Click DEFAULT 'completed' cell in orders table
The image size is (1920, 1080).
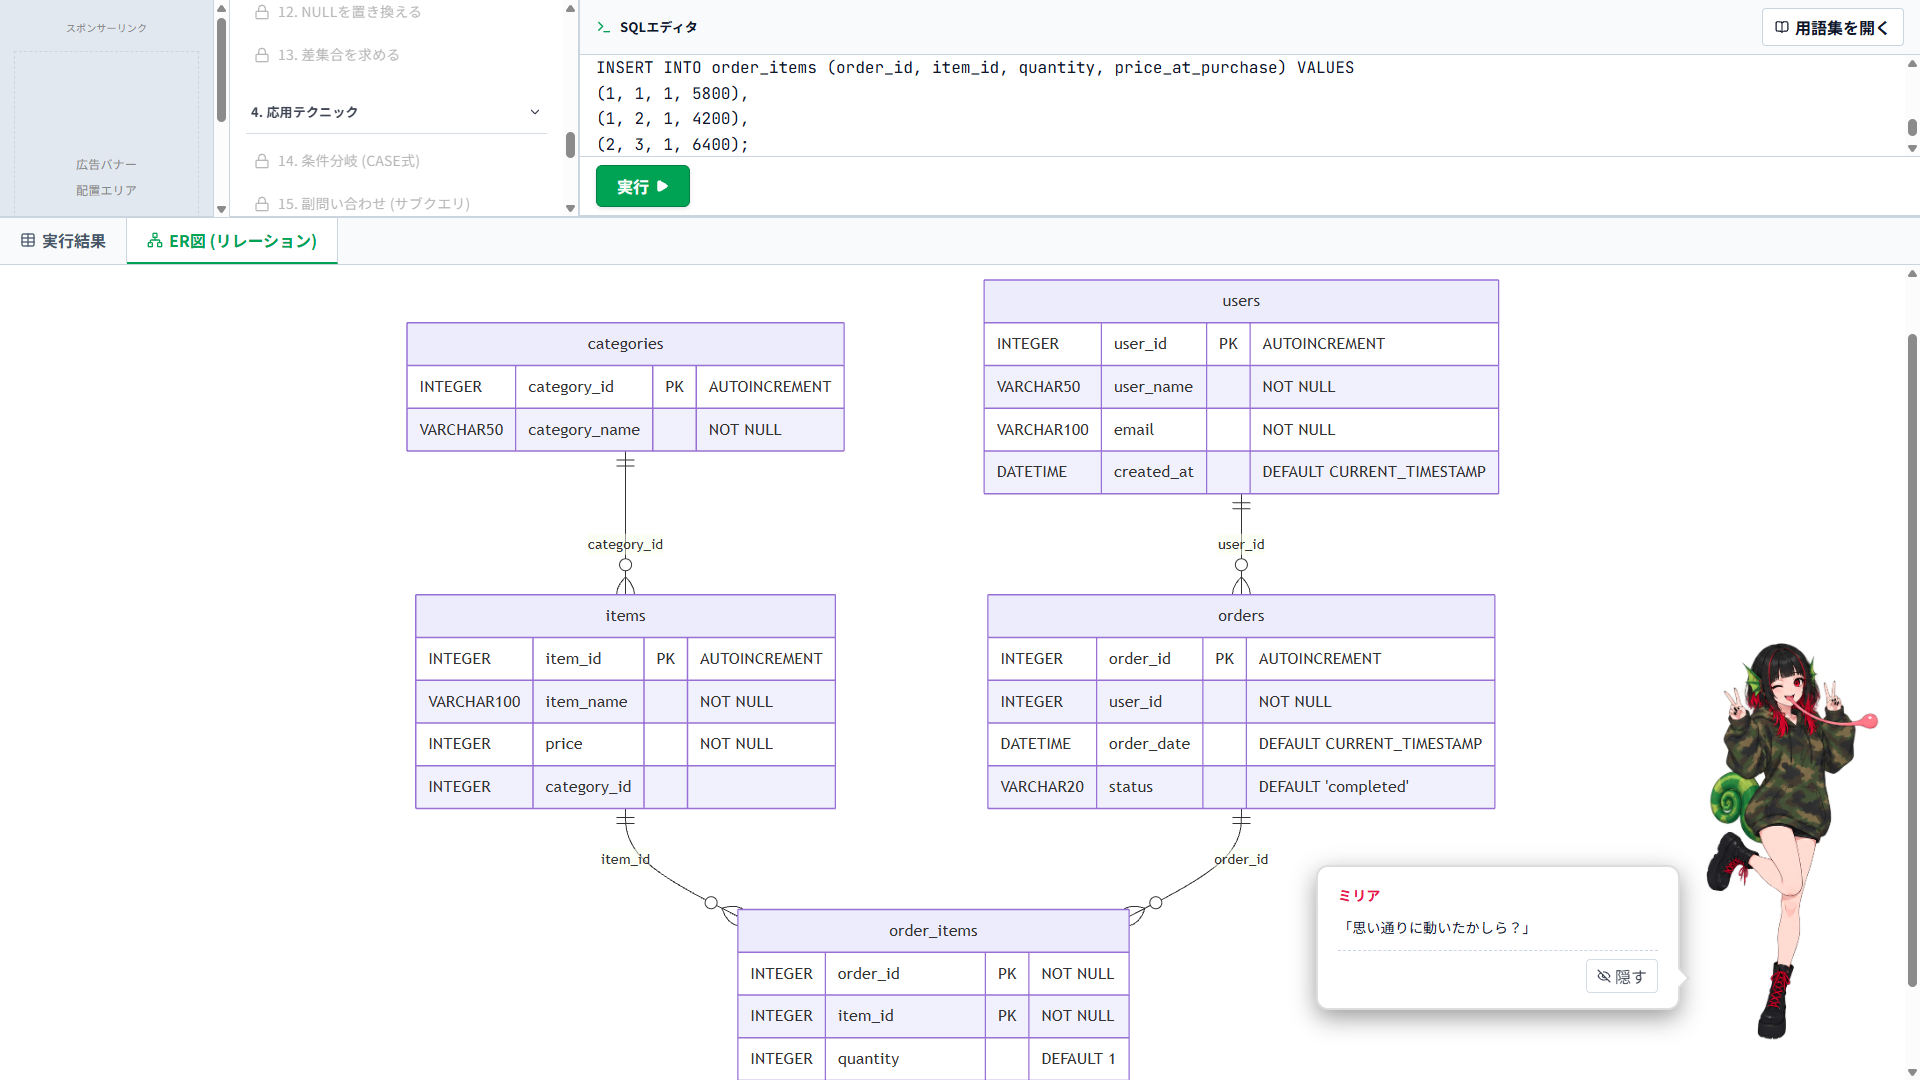1370,787
